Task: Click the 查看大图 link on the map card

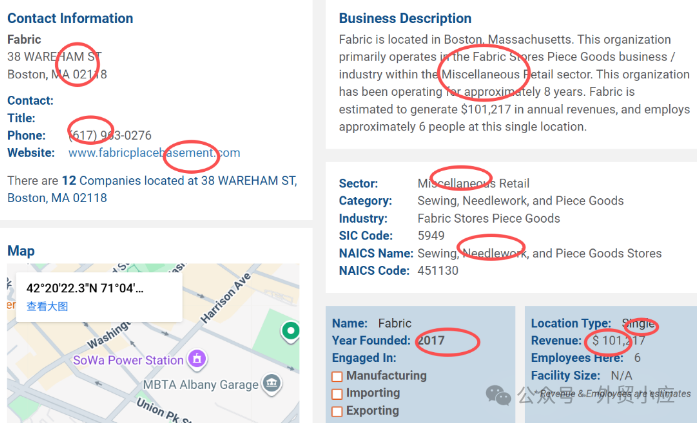Action: point(47,307)
